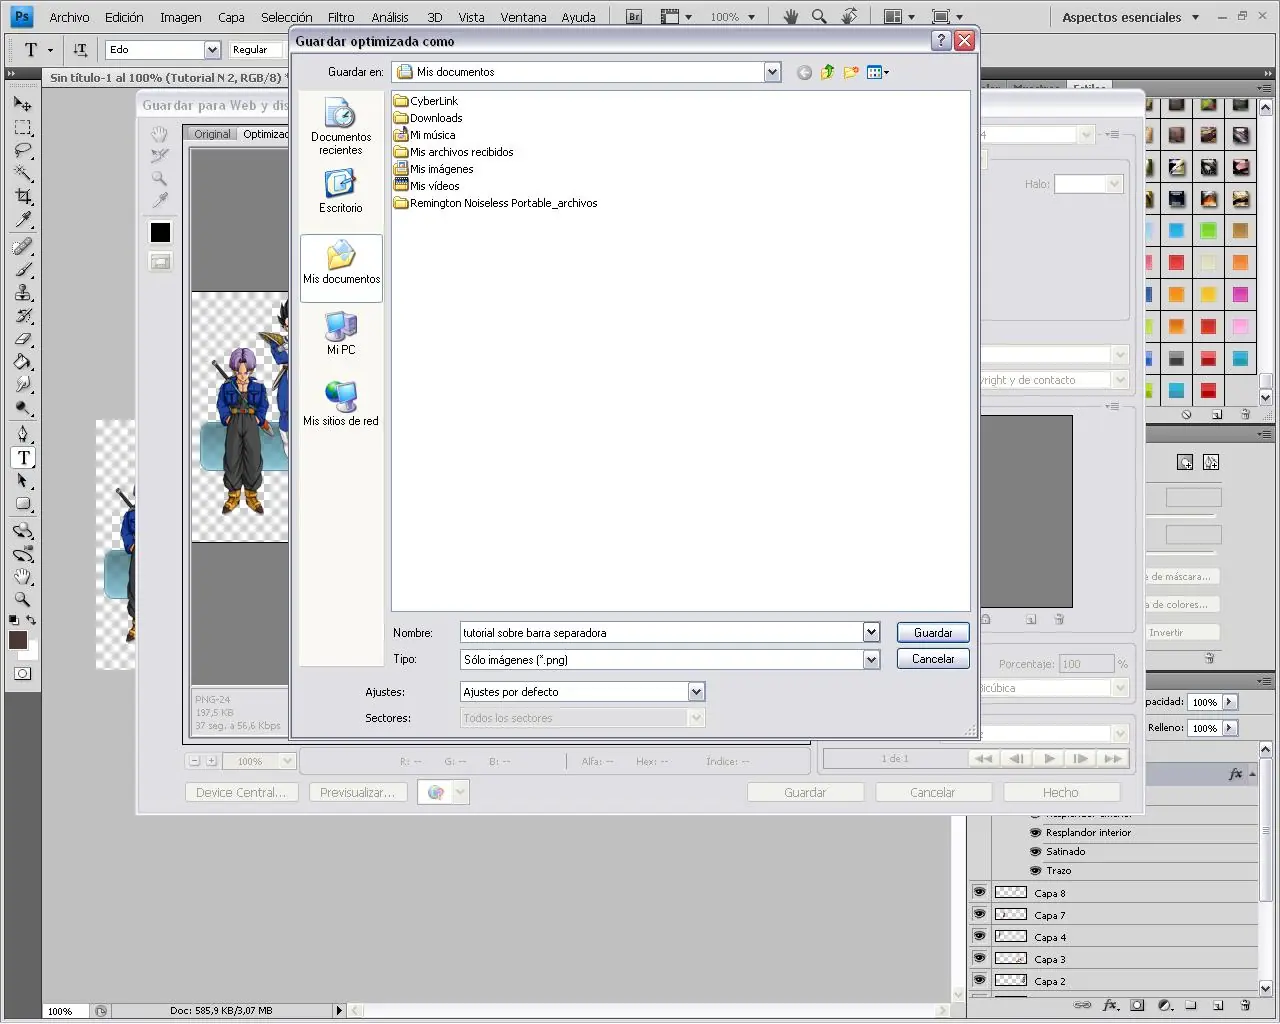Viewport: 1280px width, 1024px height.
Task: Switch to the Original tab in Save for Web
Action: click(212, 134)
